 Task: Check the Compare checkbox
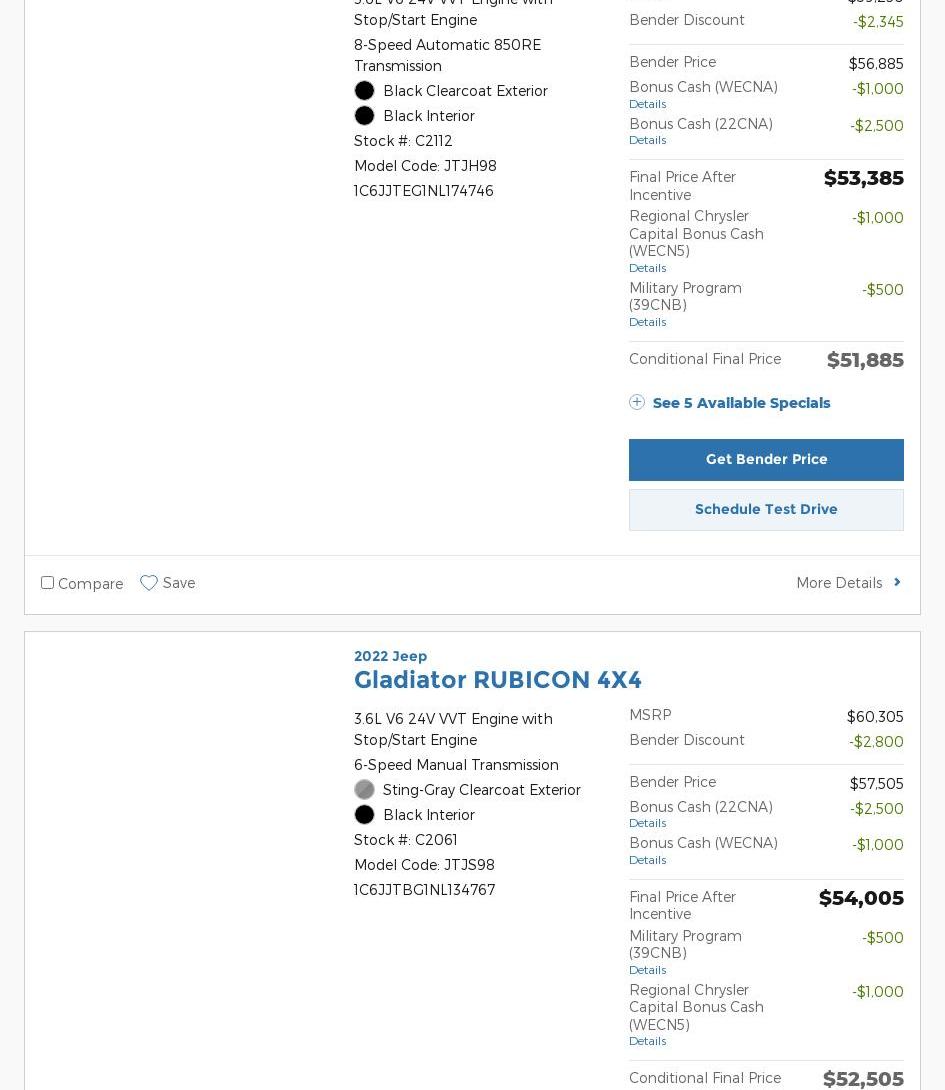click(47, 582)
